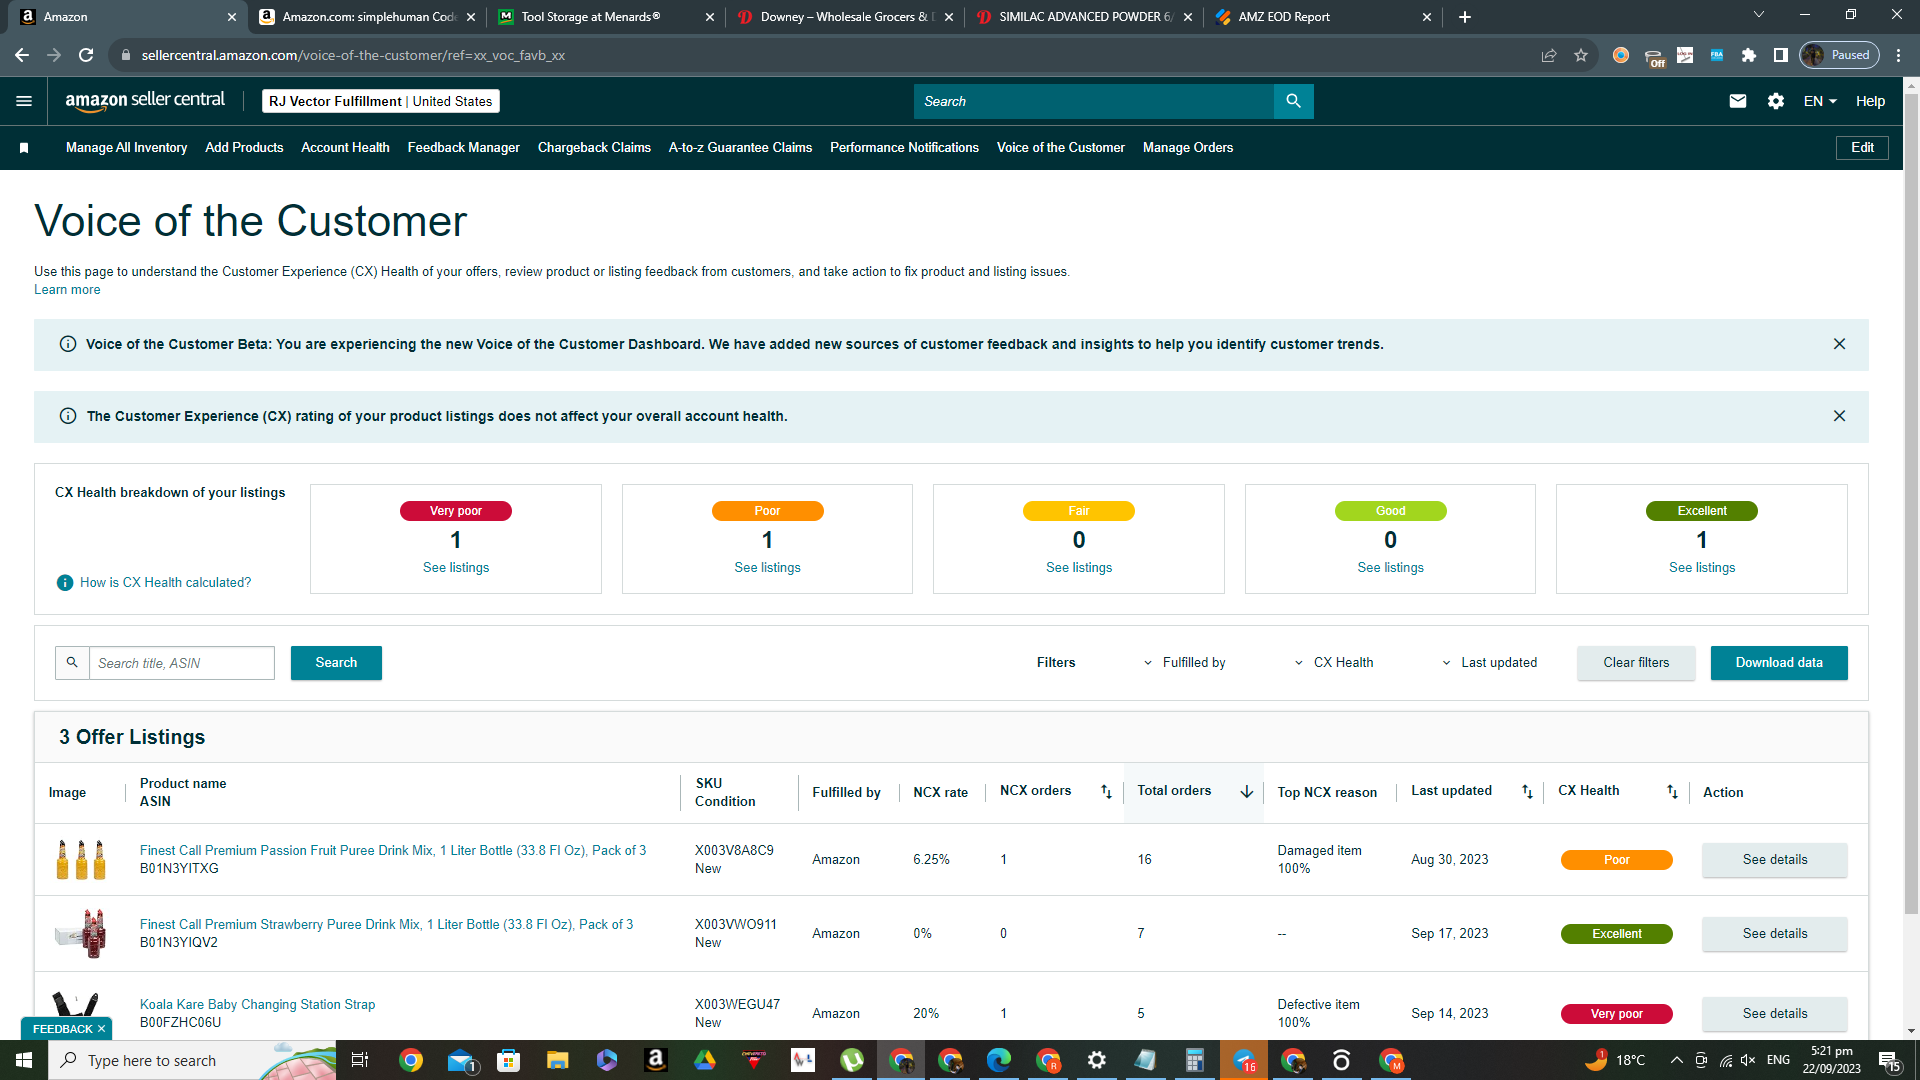Open See details for Strawberry Puree

click(1775, 934)
